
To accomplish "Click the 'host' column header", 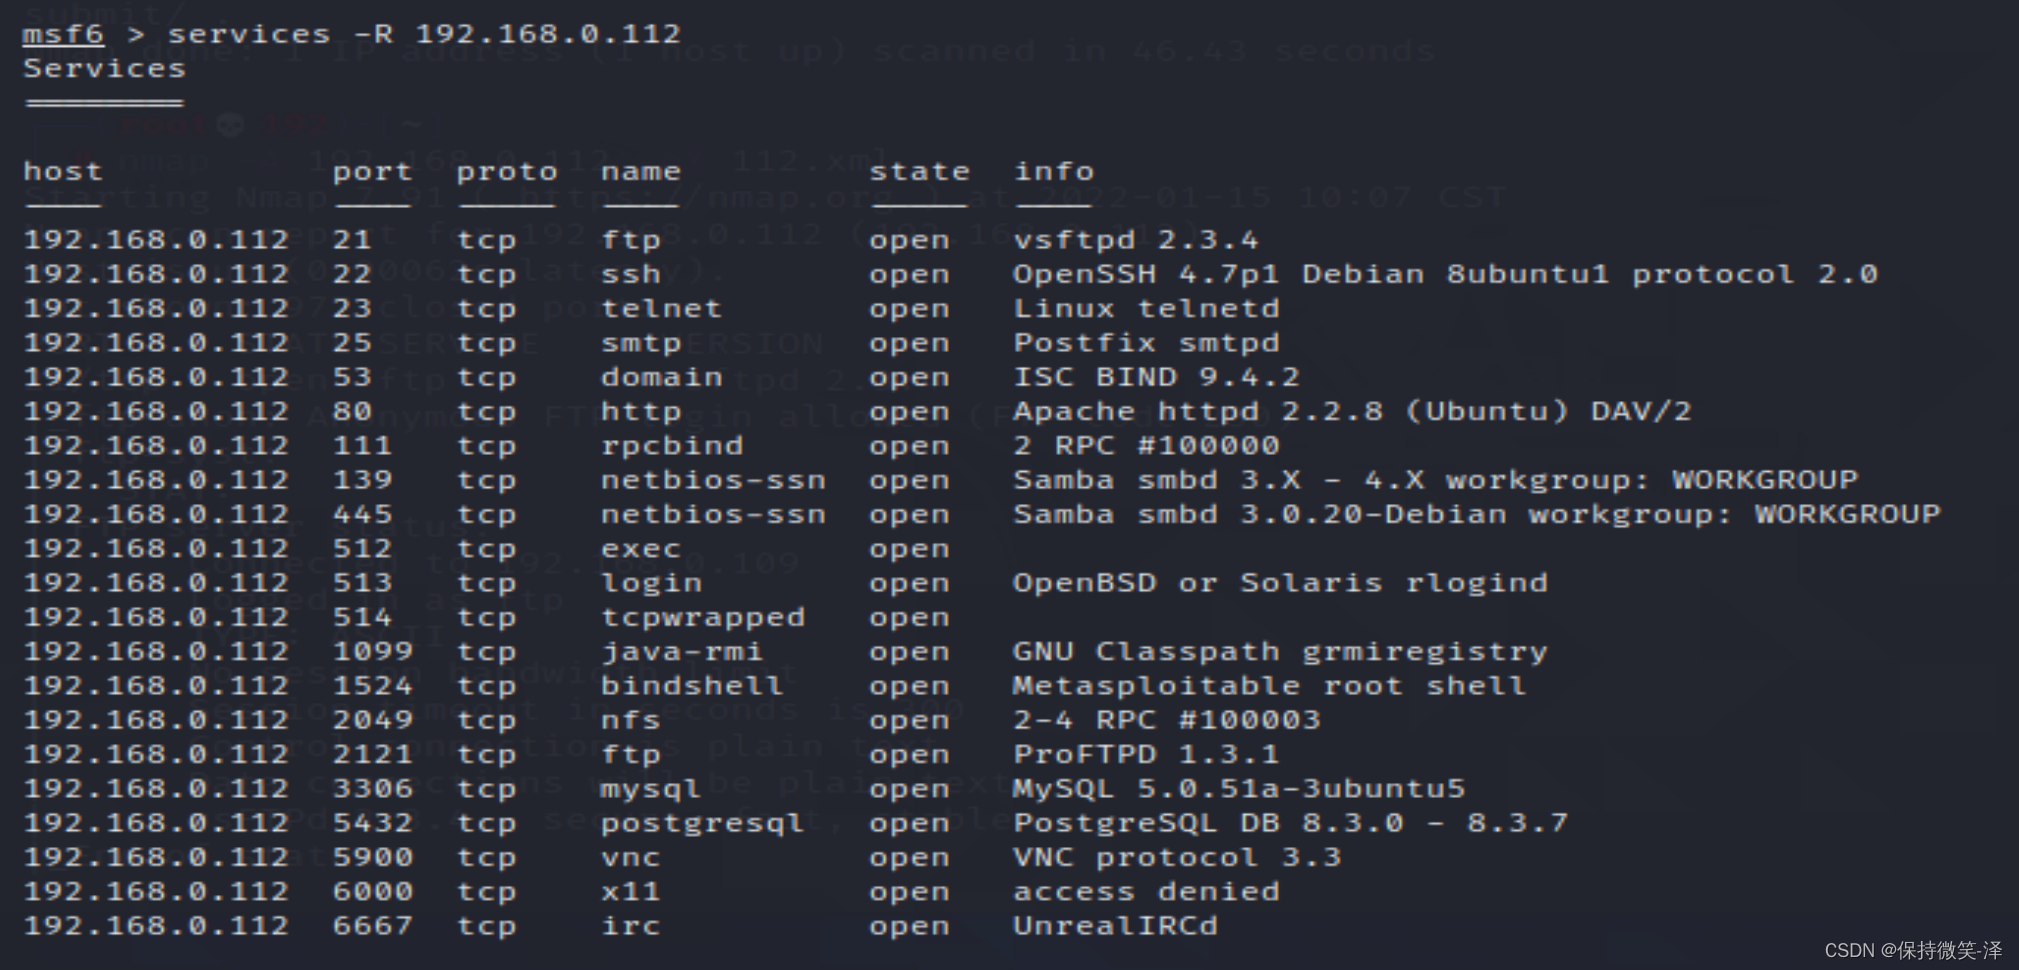I will (x=62, y=171).
